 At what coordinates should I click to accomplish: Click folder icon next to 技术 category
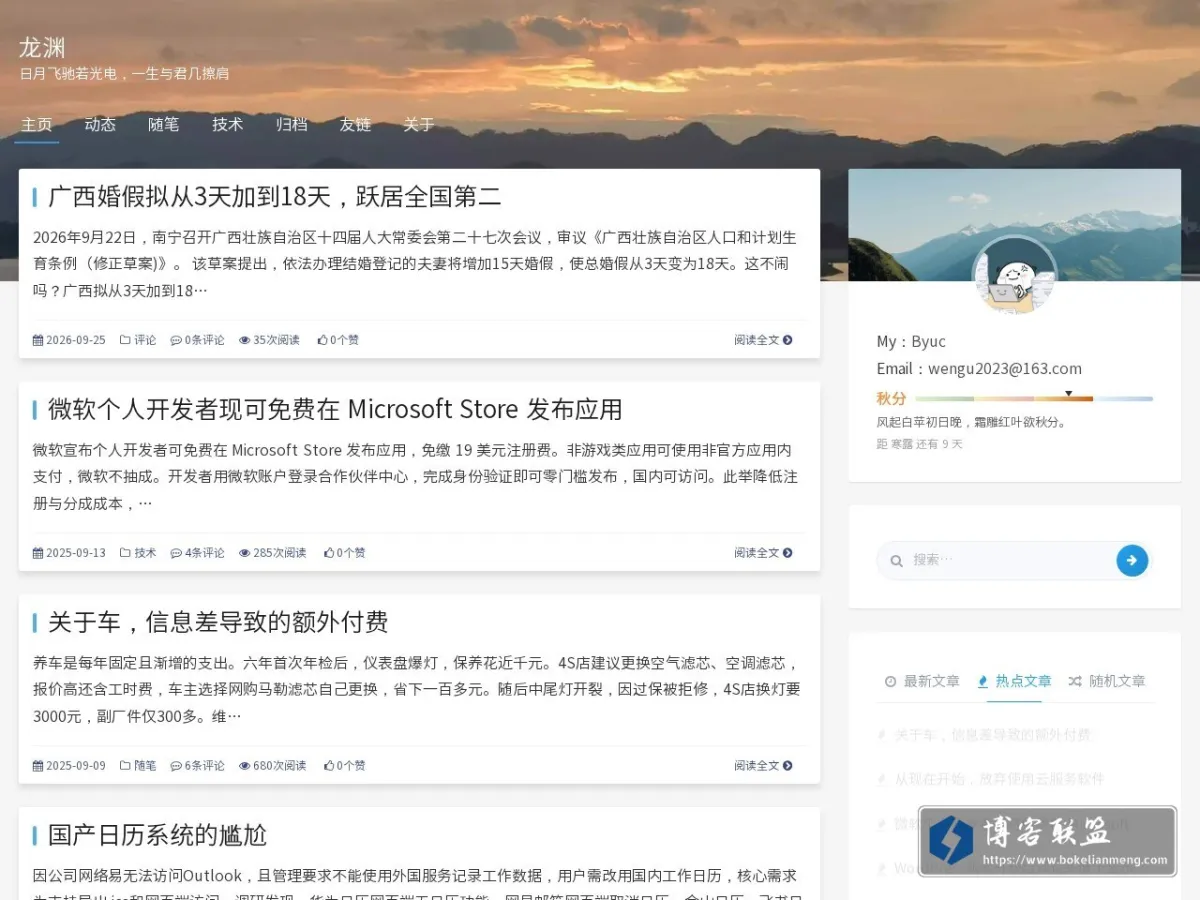(125, 553)
